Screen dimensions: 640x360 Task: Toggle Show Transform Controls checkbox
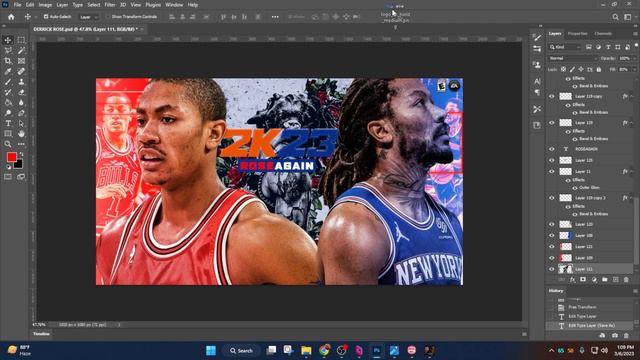(108, 17)
